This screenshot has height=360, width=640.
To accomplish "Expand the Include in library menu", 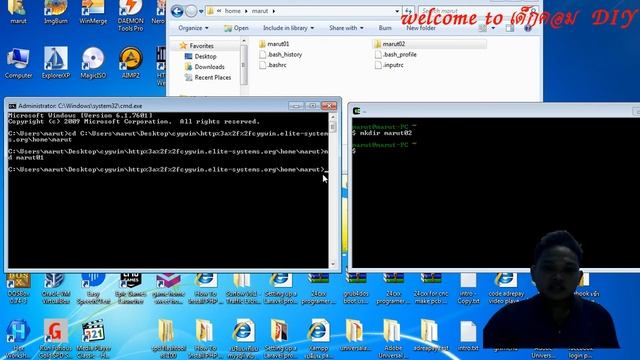I will pyautogui.click(x=289, y=28).
